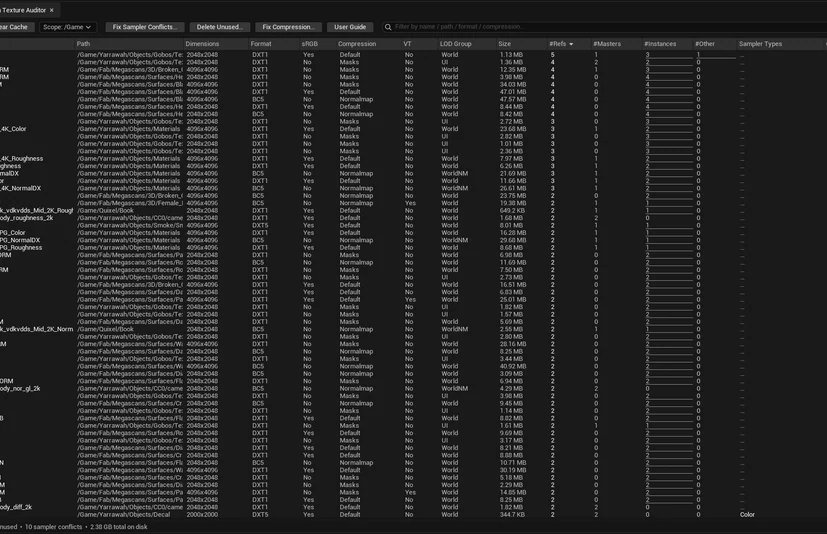Toggle sort arrow on #Refs column
Viewport: 827px width, 534px height.
pyautogui.click(x=571, y=44)
